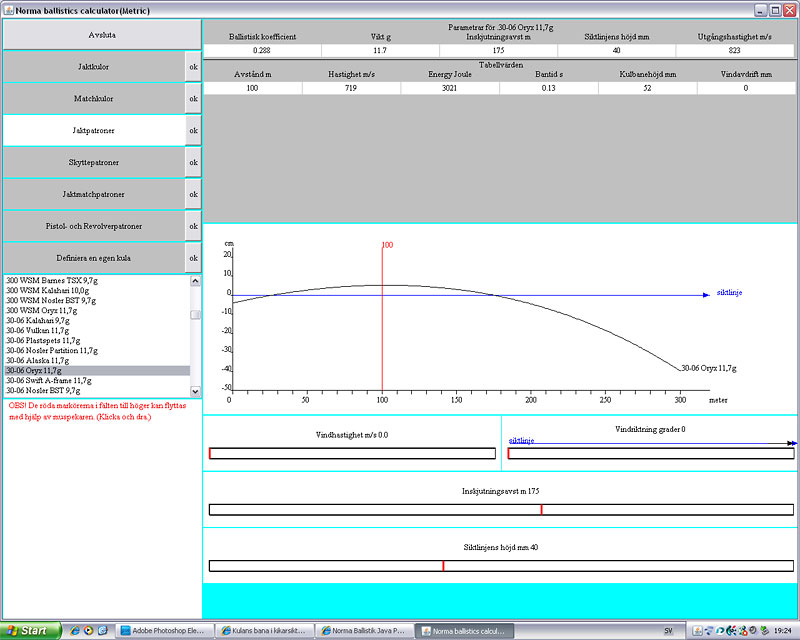Viewport: 800px width, 640px height.
Task: Choose Pistol- och Revolverpatroner category
Action: coord(94,226)
